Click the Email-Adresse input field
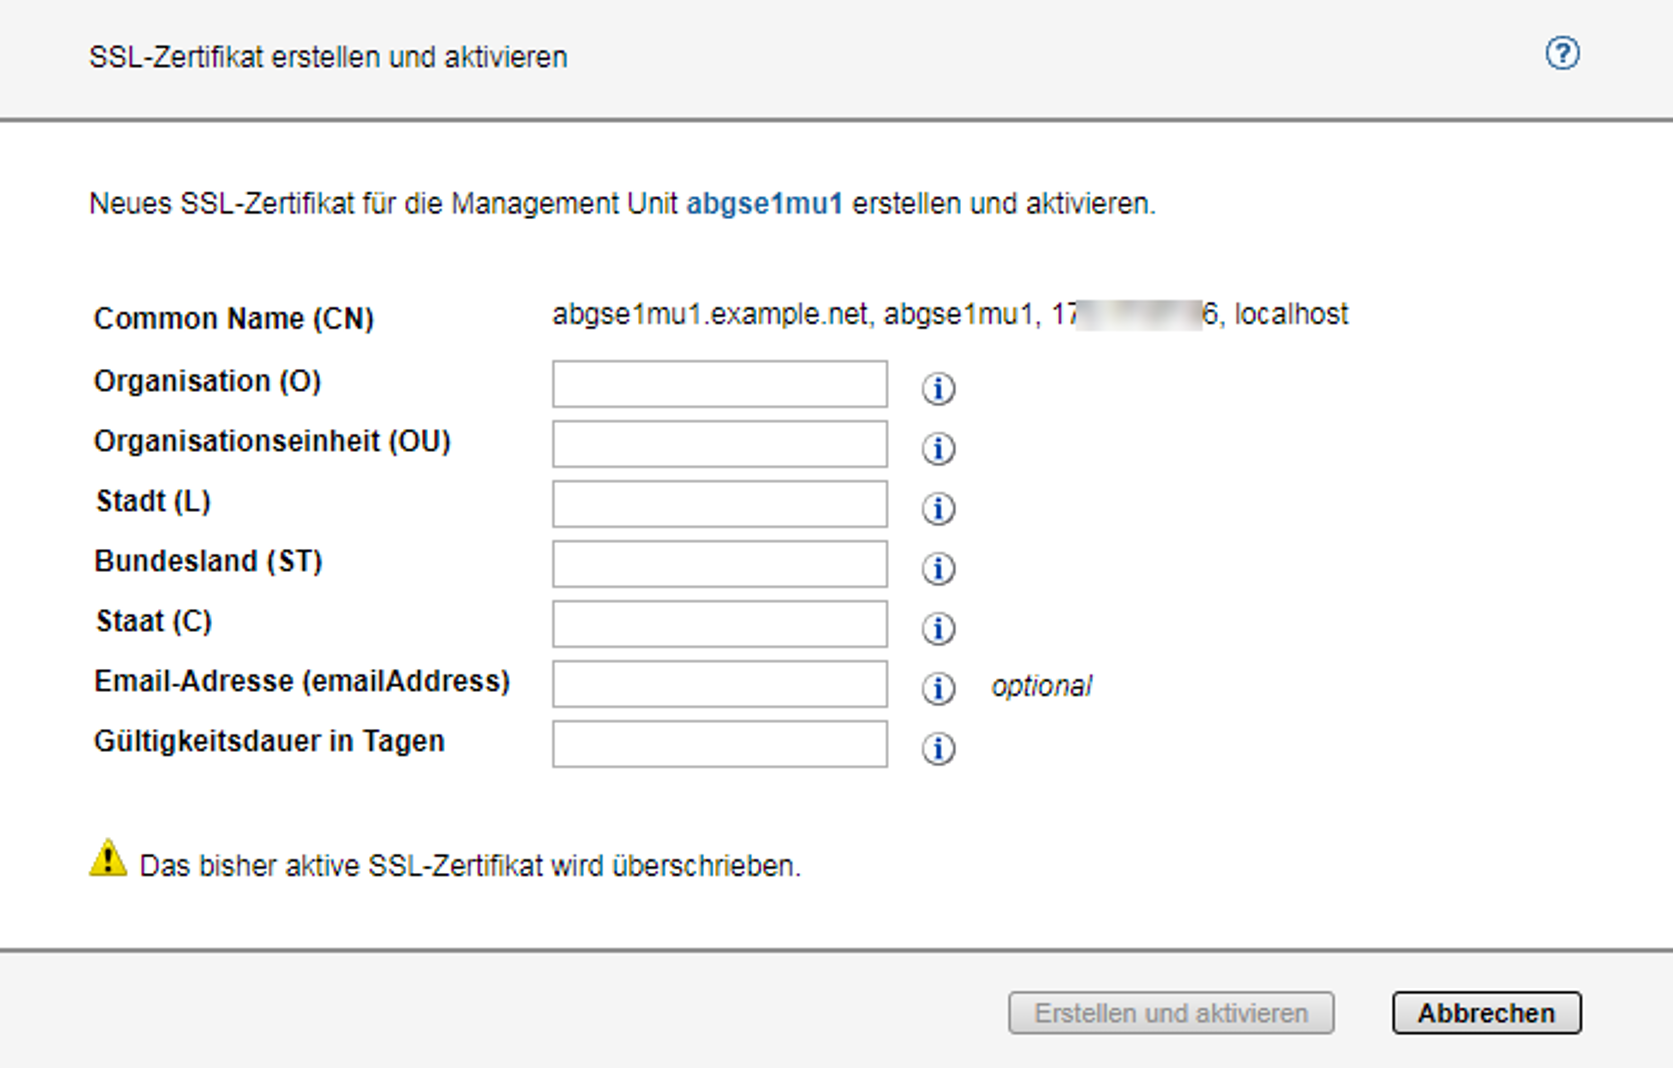This screenshot has height=1075, width=1673. point(719,684)
